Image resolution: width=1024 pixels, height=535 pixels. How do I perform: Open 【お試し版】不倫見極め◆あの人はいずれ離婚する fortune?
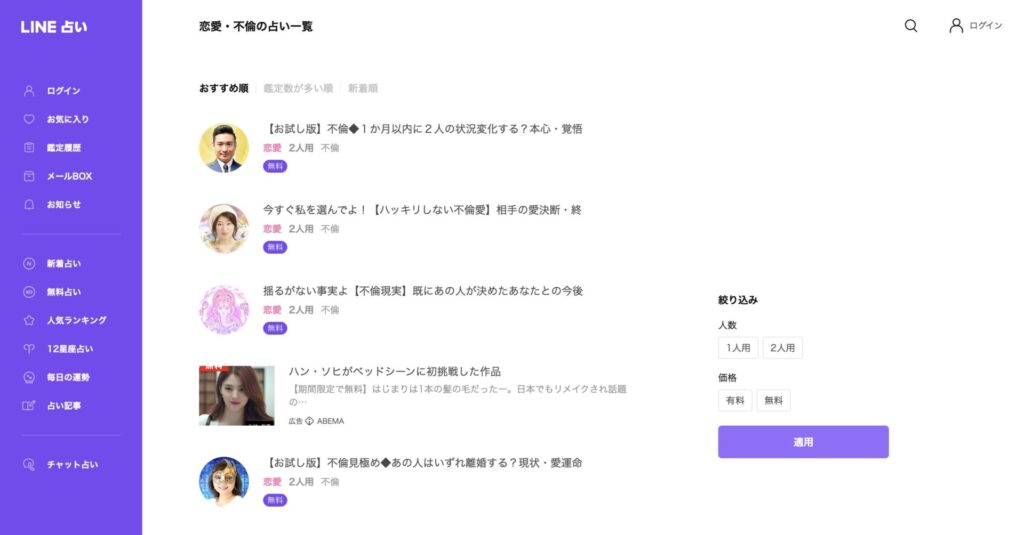[423, 462]
